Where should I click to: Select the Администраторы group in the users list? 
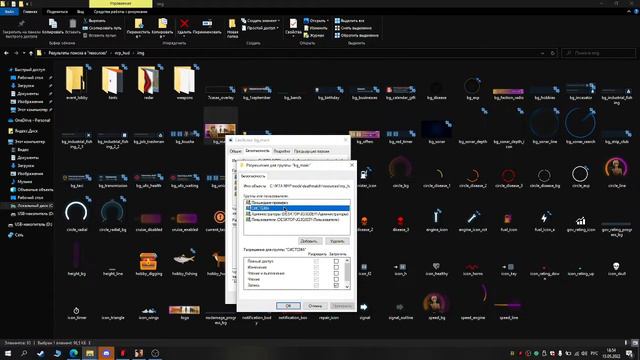tap(297, 214)
